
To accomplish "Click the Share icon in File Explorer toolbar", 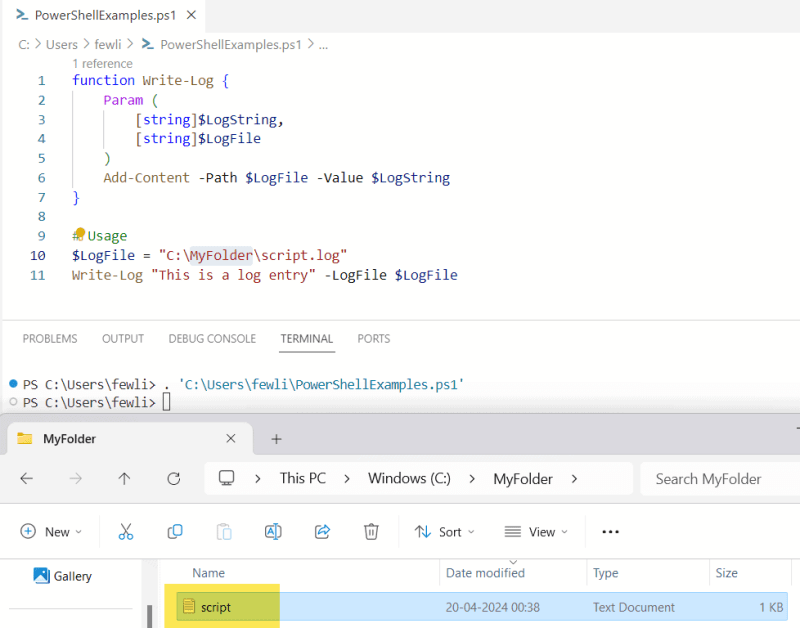I will [322, 531].
